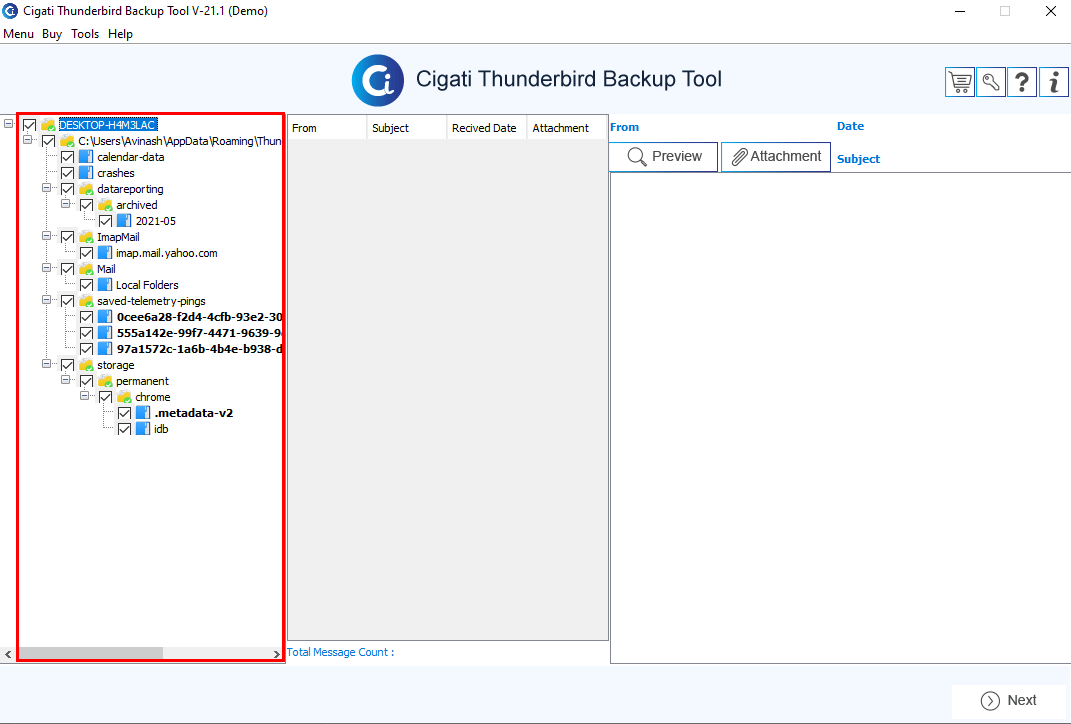Open the Tools menu
The height and width of the screenshot is (724, 1071).
[85, 34]
